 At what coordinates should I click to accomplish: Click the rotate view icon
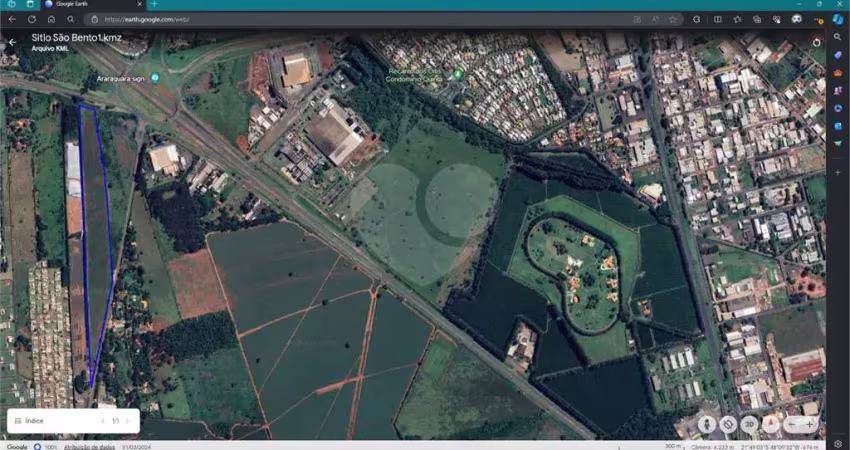click(729, 424)
